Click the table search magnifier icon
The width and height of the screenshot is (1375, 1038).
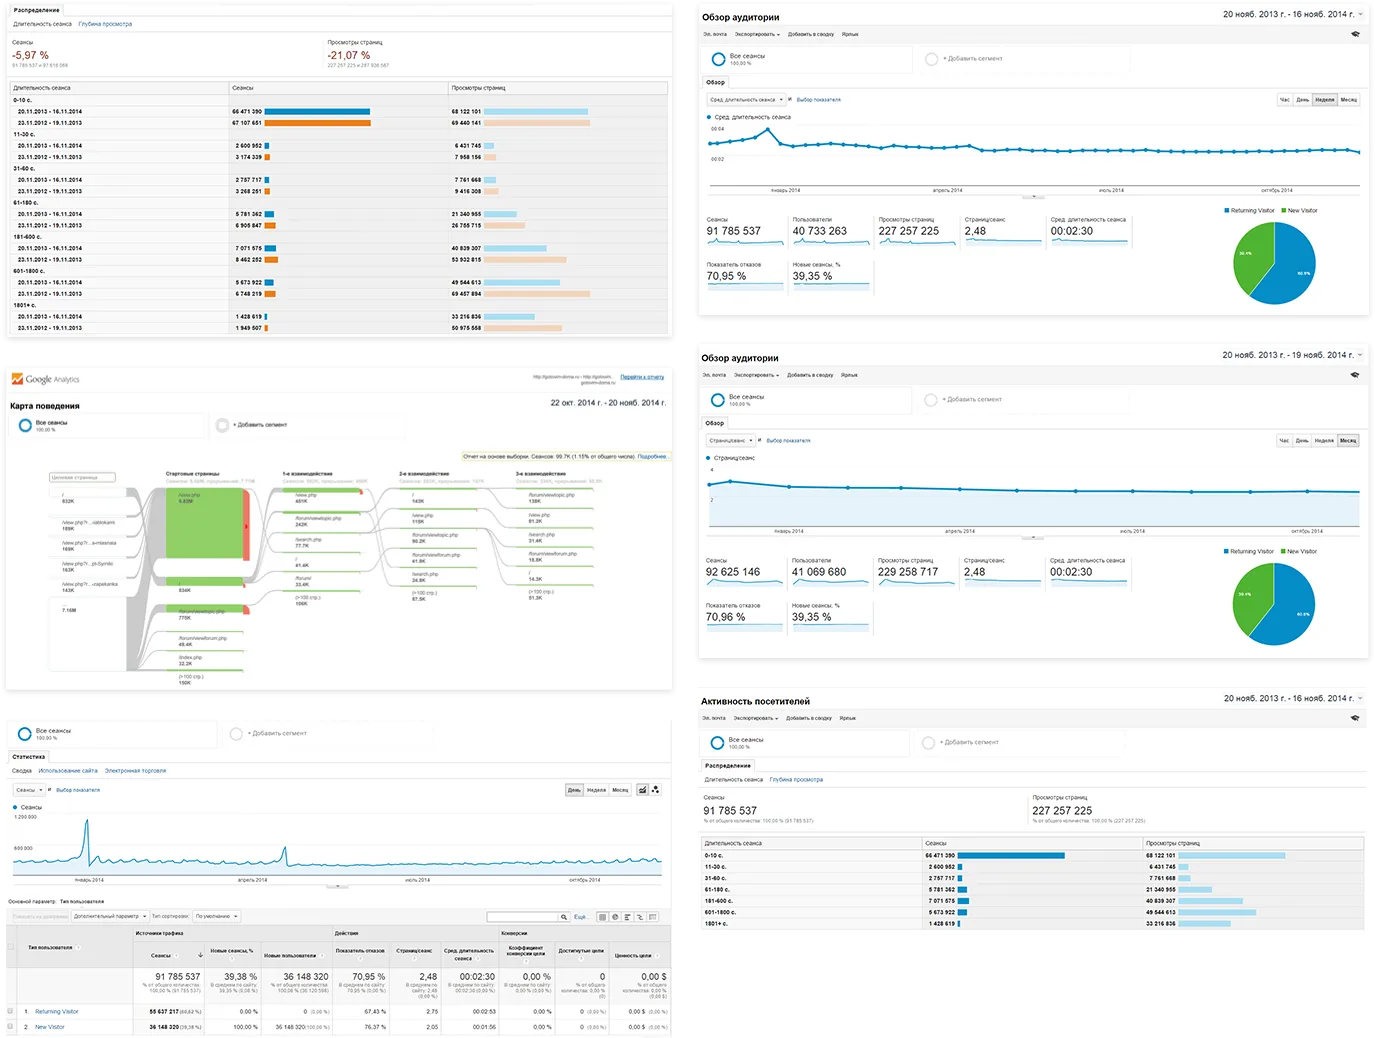tap(564, 917)
